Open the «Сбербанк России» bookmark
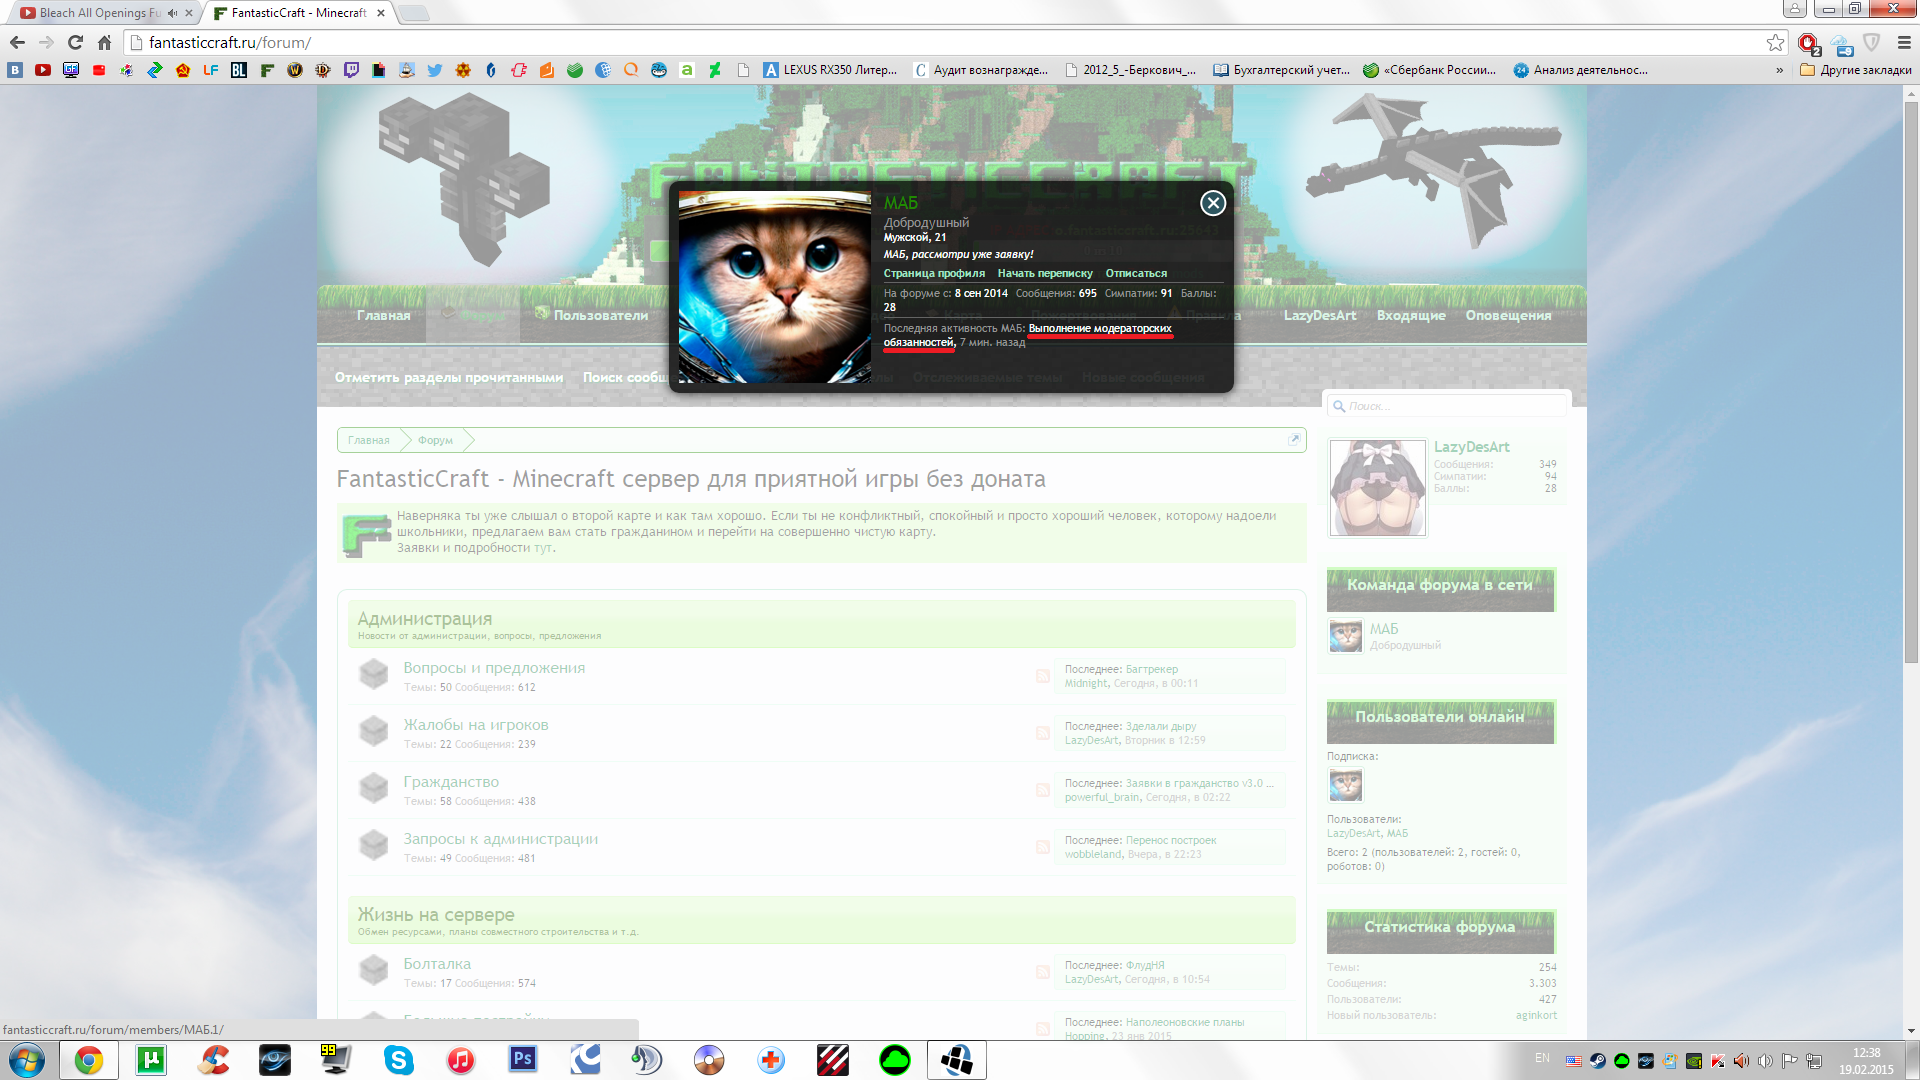This screenshot has width=1920, height=1080. (1430, 70)
